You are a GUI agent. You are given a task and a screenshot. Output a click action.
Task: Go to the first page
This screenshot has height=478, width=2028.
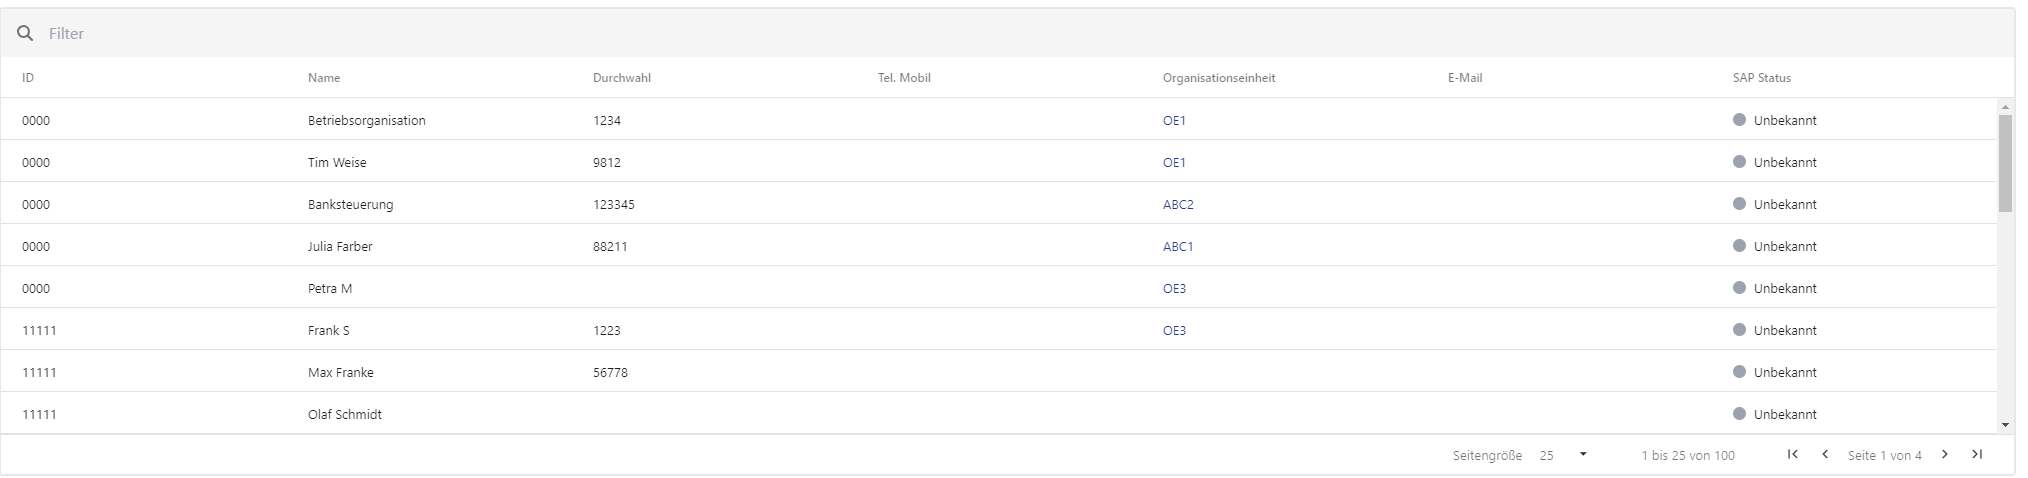pyautogui.click(x=1793, y=455)
